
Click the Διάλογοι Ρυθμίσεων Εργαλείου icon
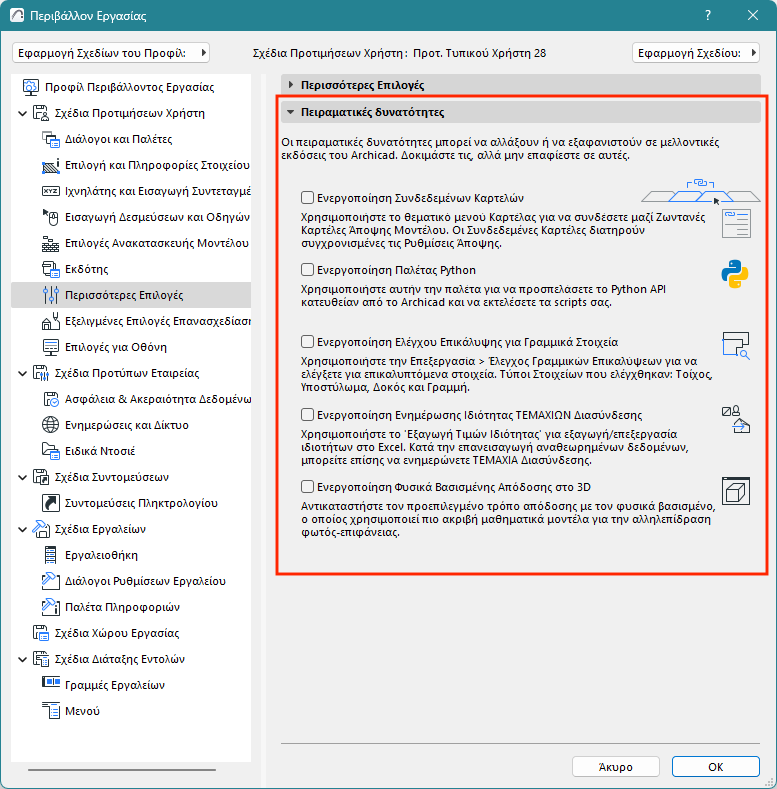click(x=50, y=581)
